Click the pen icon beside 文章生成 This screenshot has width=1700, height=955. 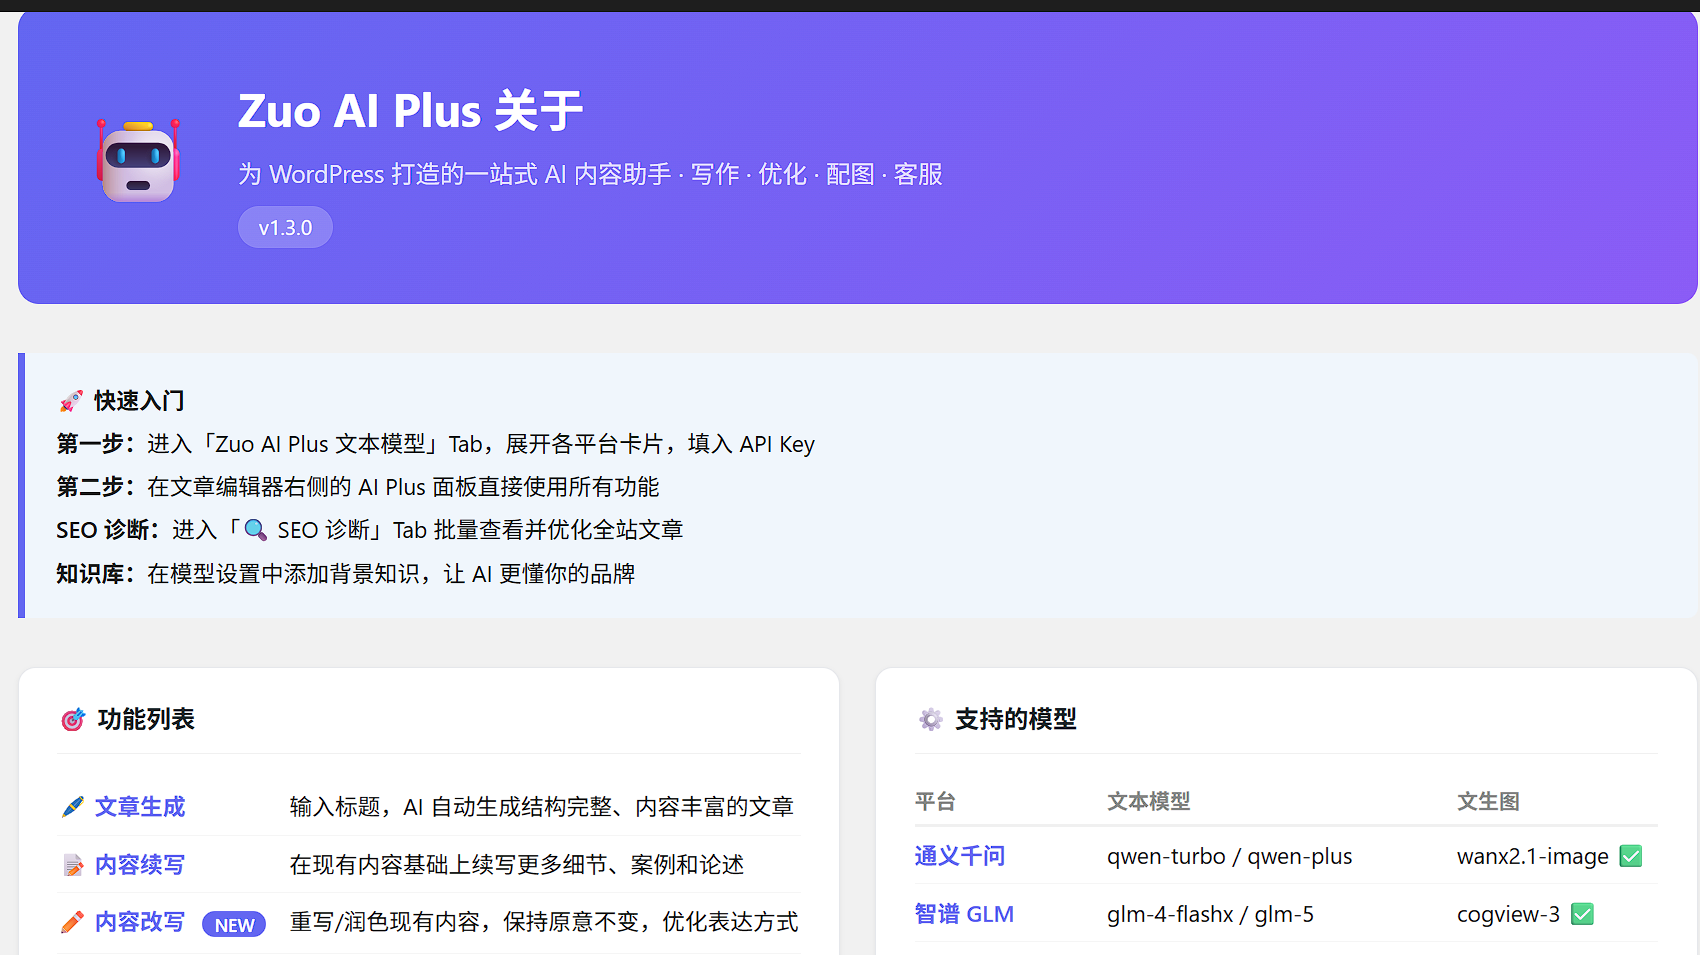pos(72,807)
